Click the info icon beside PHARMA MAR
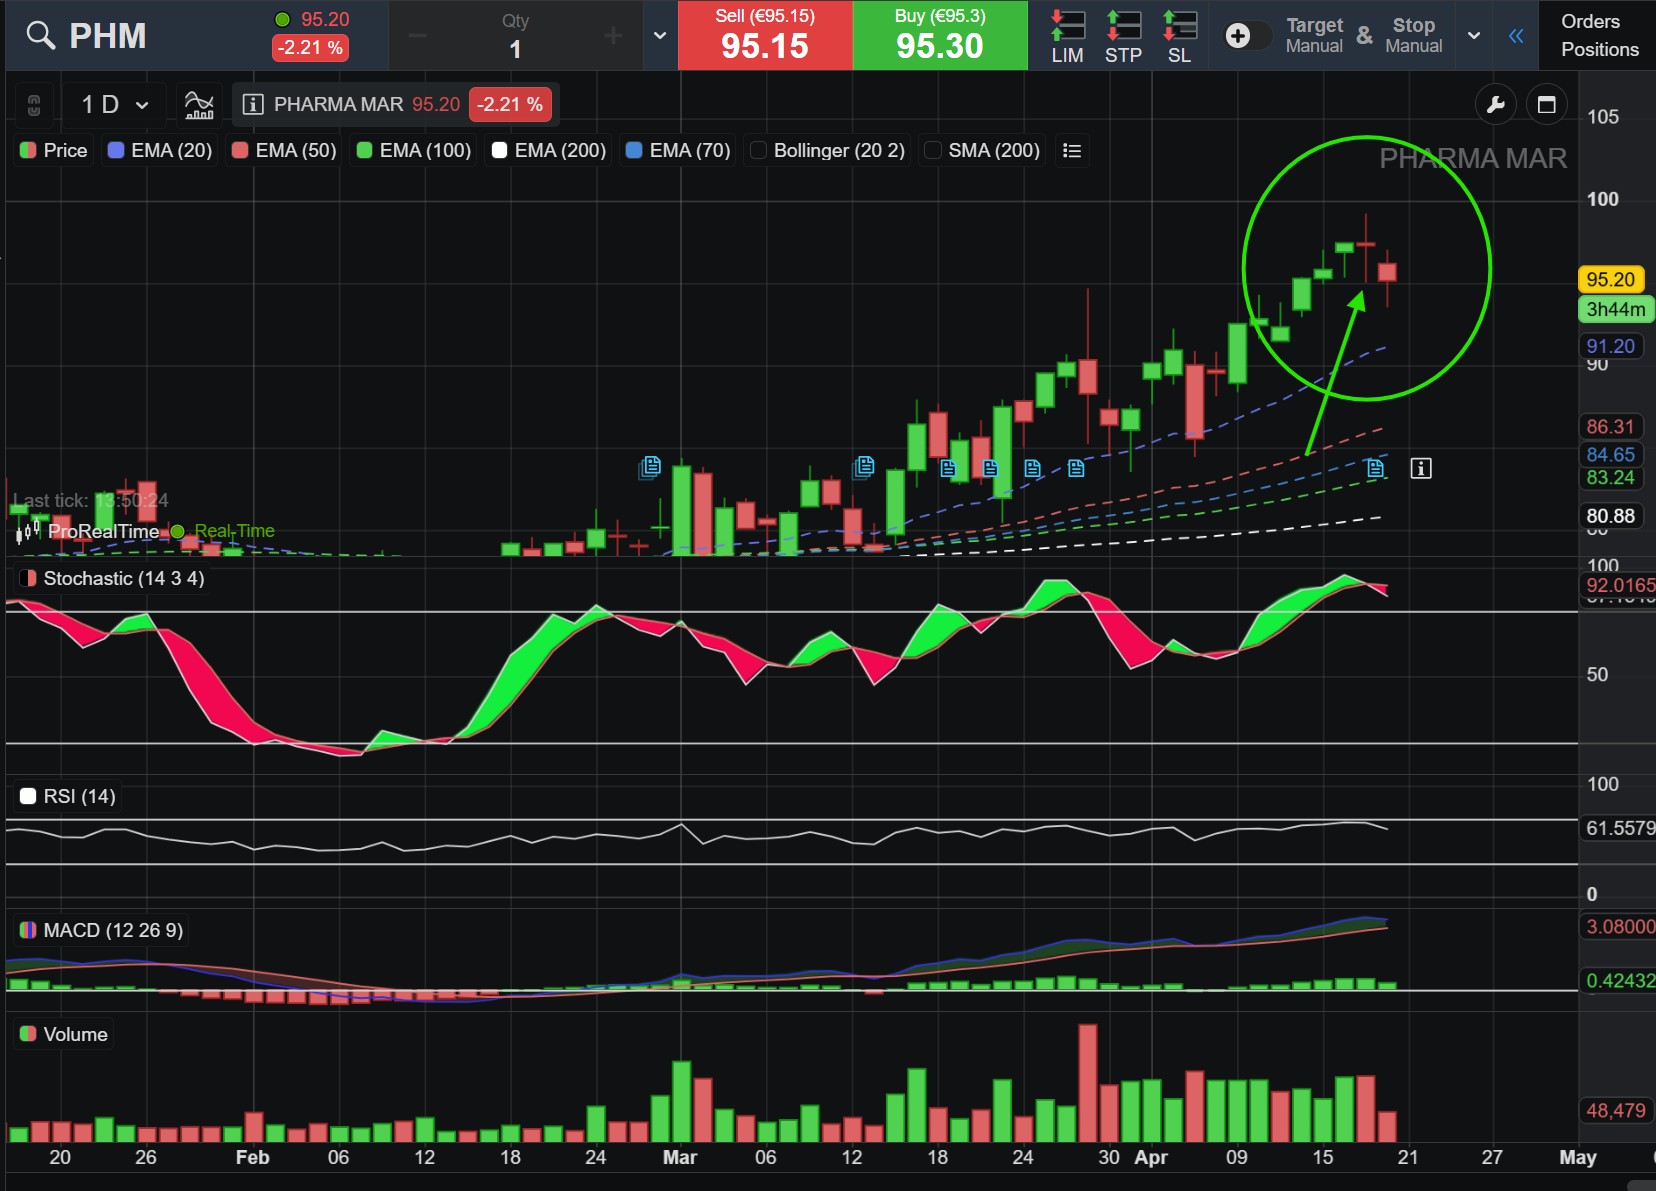 pyautogui.click(x=253, y=105)
